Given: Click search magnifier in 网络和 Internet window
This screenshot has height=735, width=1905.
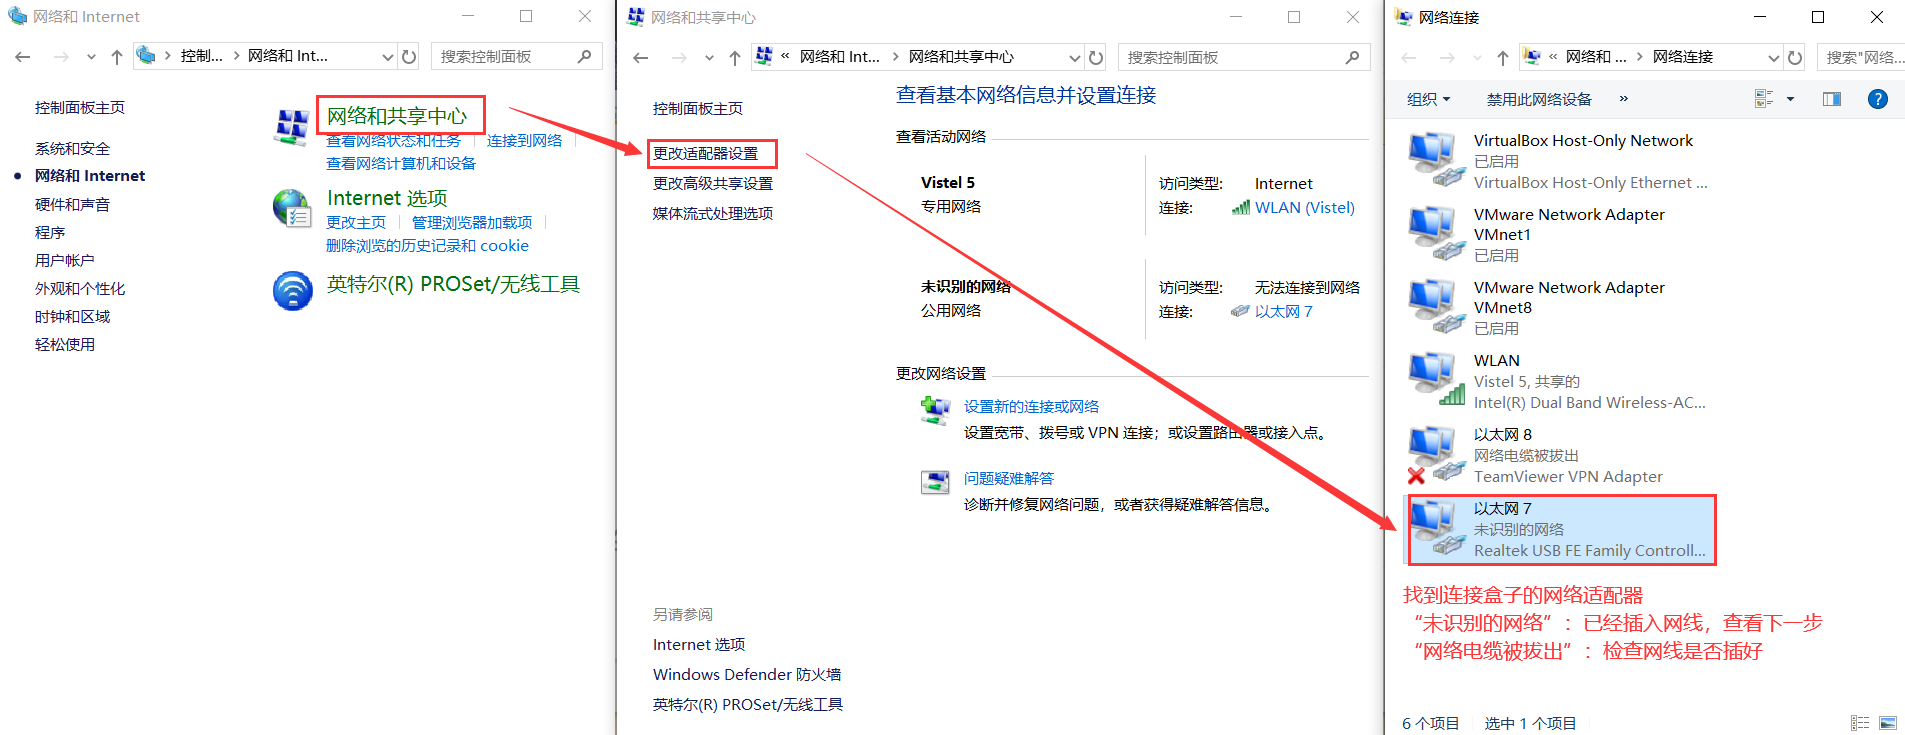Looking at the screenshot, I should tap(585, 57).
